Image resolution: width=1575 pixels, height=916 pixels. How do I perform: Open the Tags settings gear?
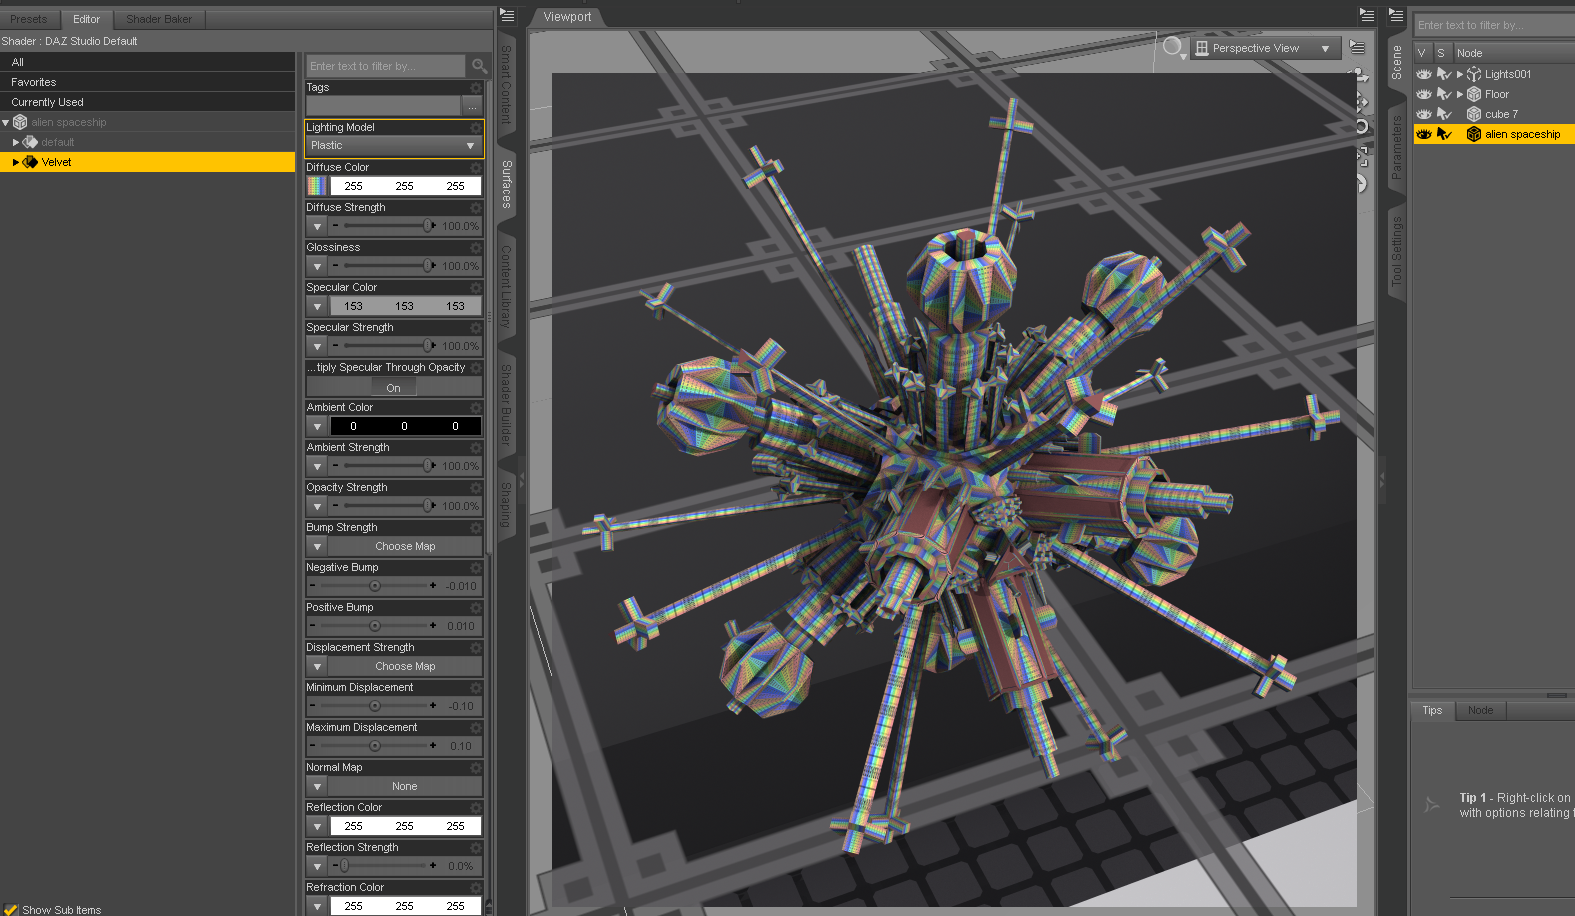(476, 88)
